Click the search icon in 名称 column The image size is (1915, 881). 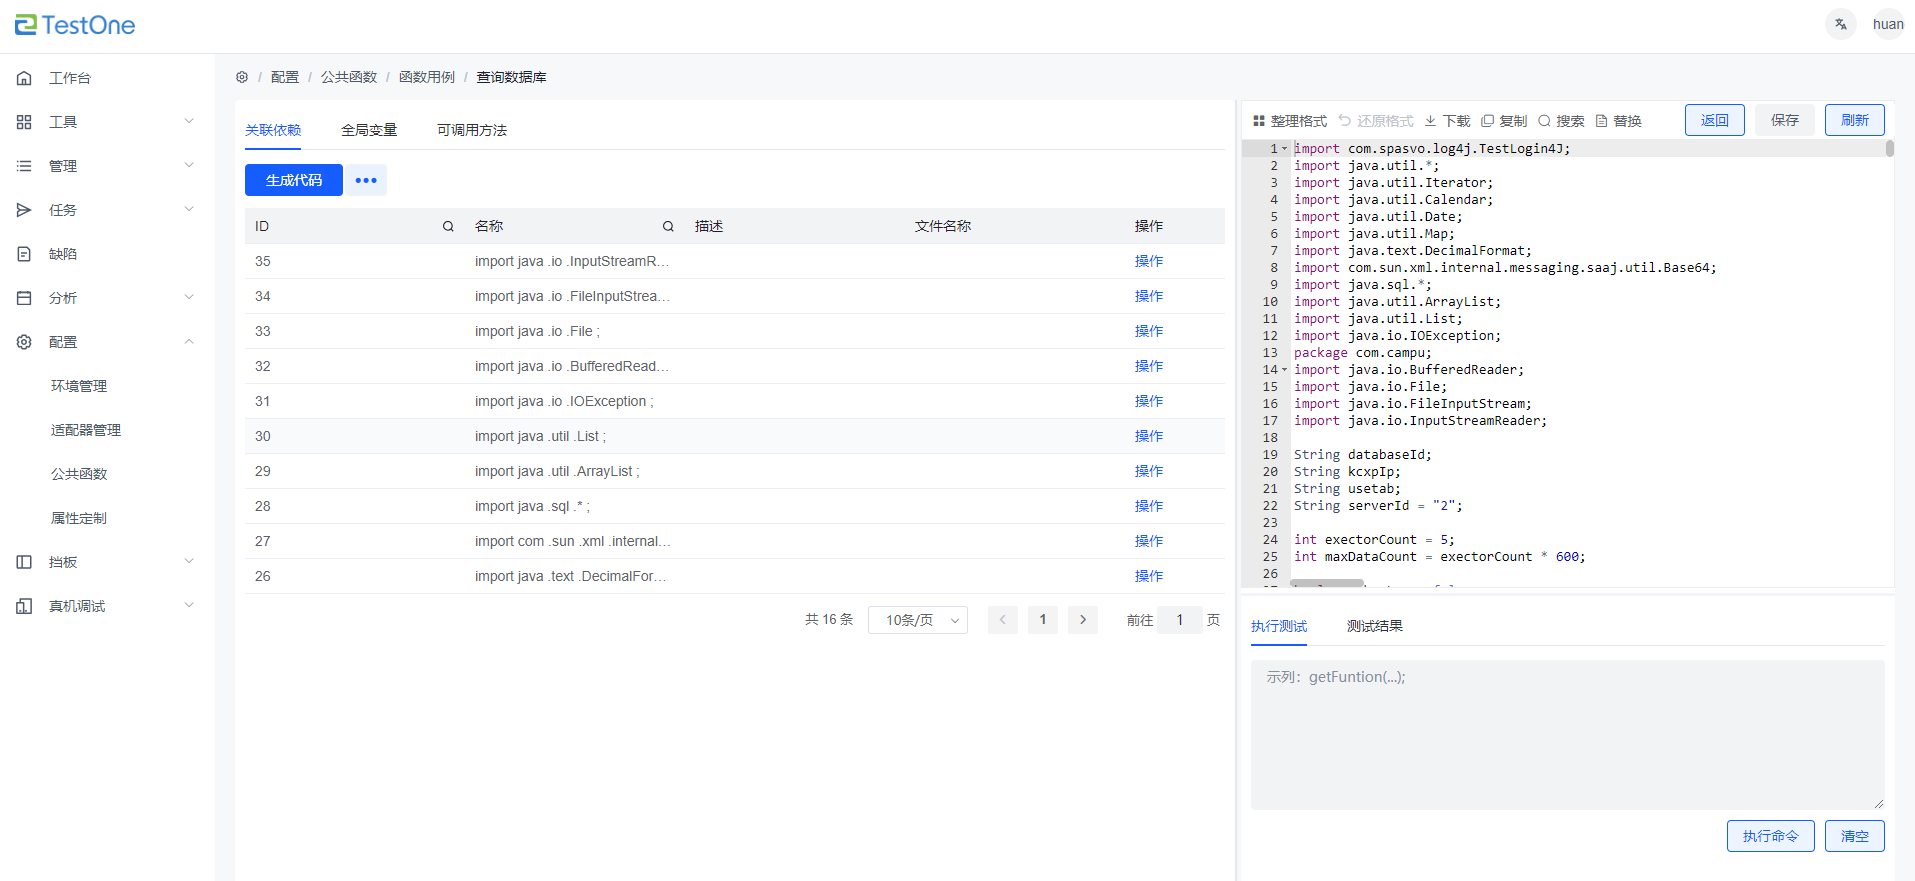pos(668,226)
